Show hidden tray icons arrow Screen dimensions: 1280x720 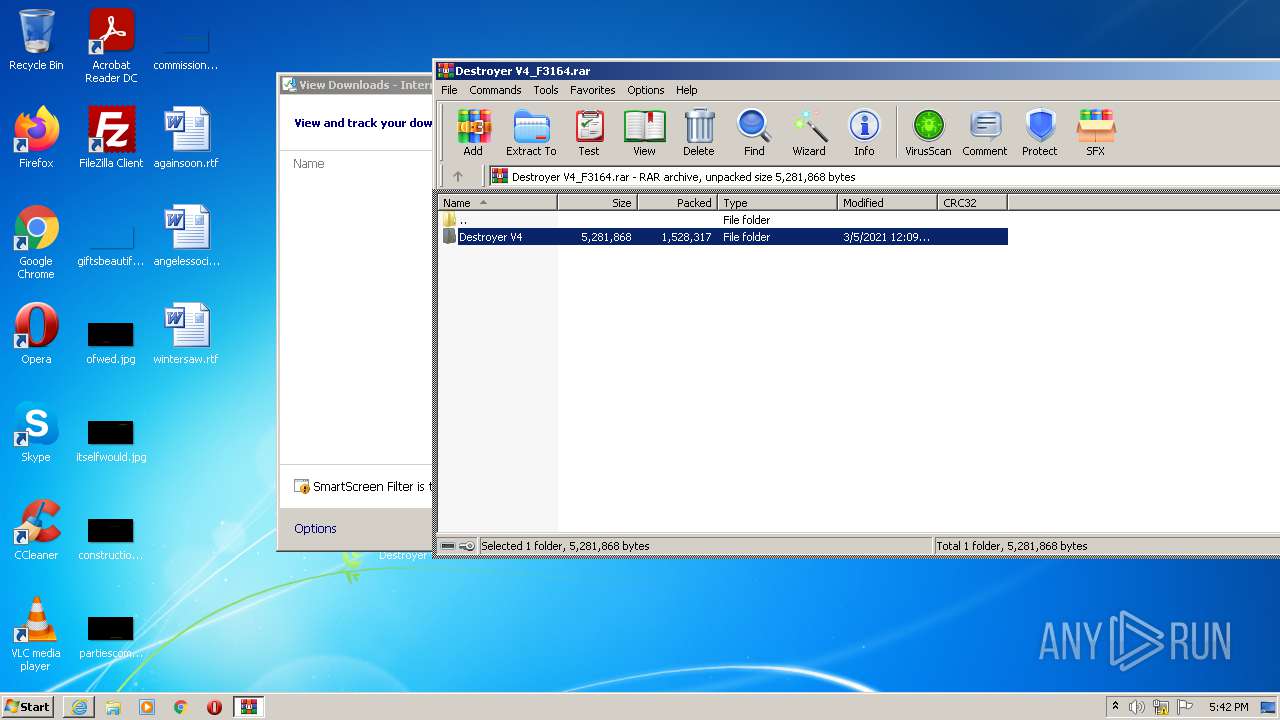coord(1115,706)
